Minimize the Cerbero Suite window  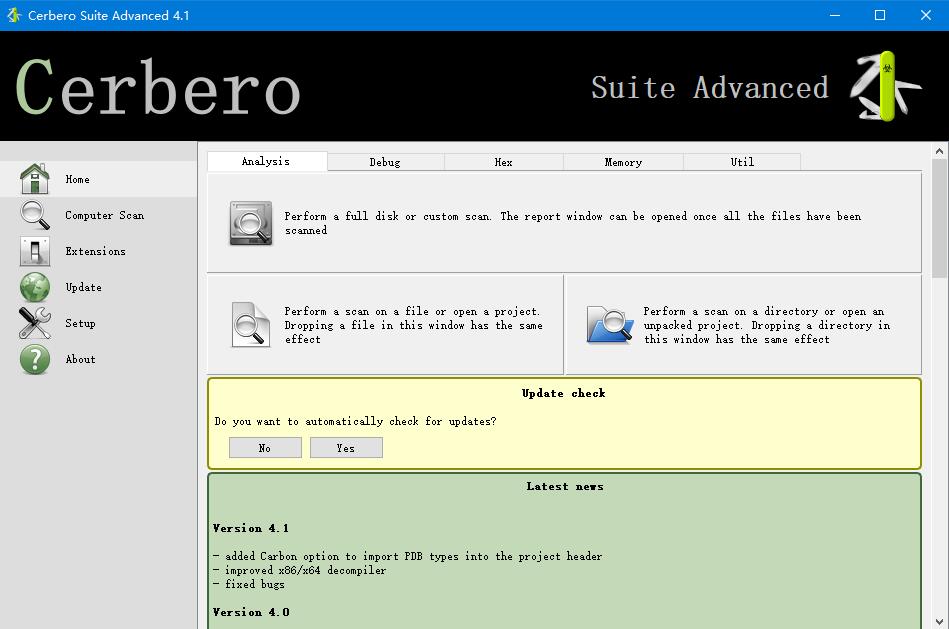835,15
